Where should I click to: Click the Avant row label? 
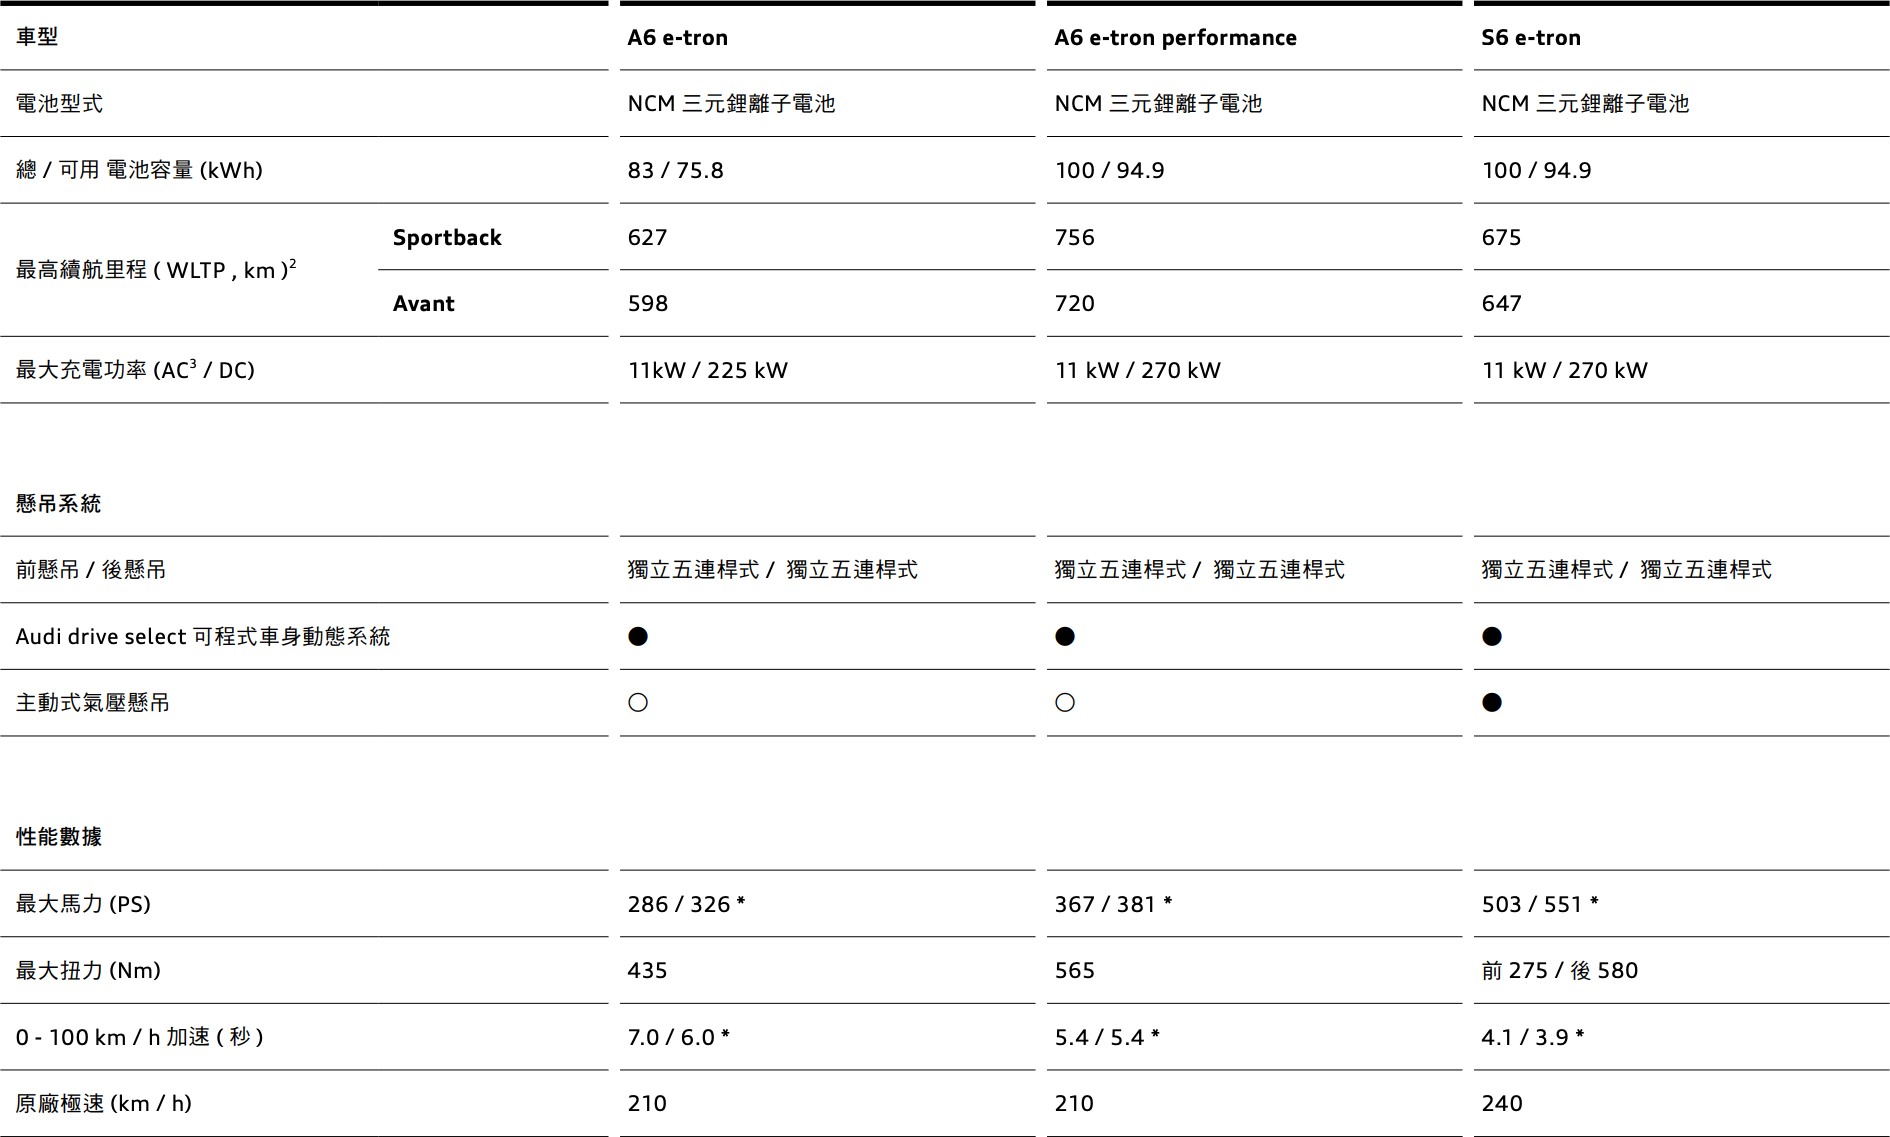(424, 304)
